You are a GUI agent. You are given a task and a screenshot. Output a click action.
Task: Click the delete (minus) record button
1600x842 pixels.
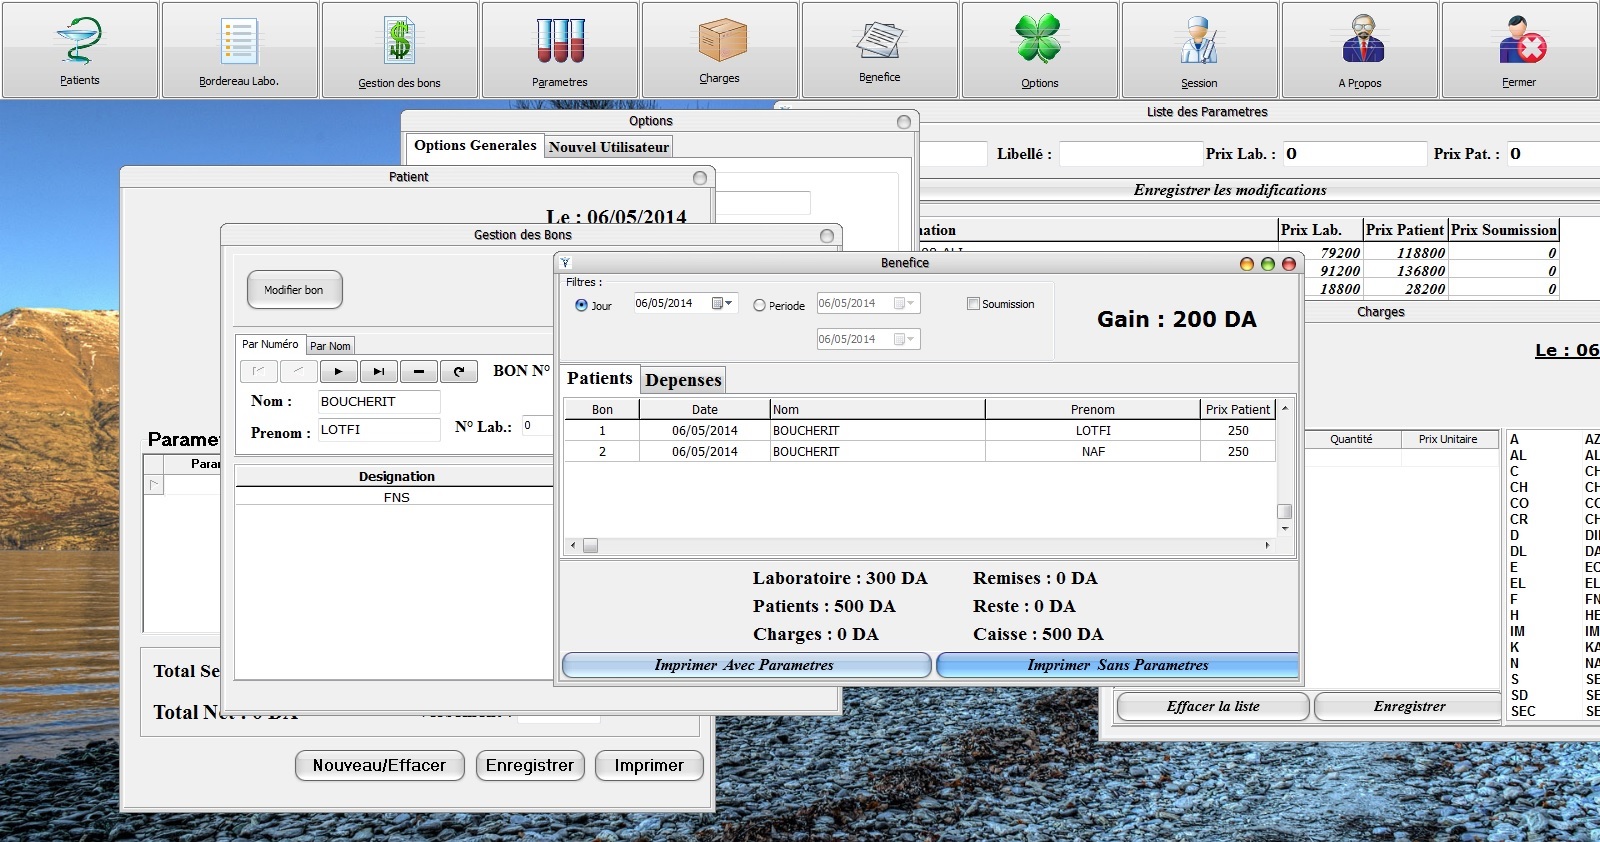tap(419, 371)
